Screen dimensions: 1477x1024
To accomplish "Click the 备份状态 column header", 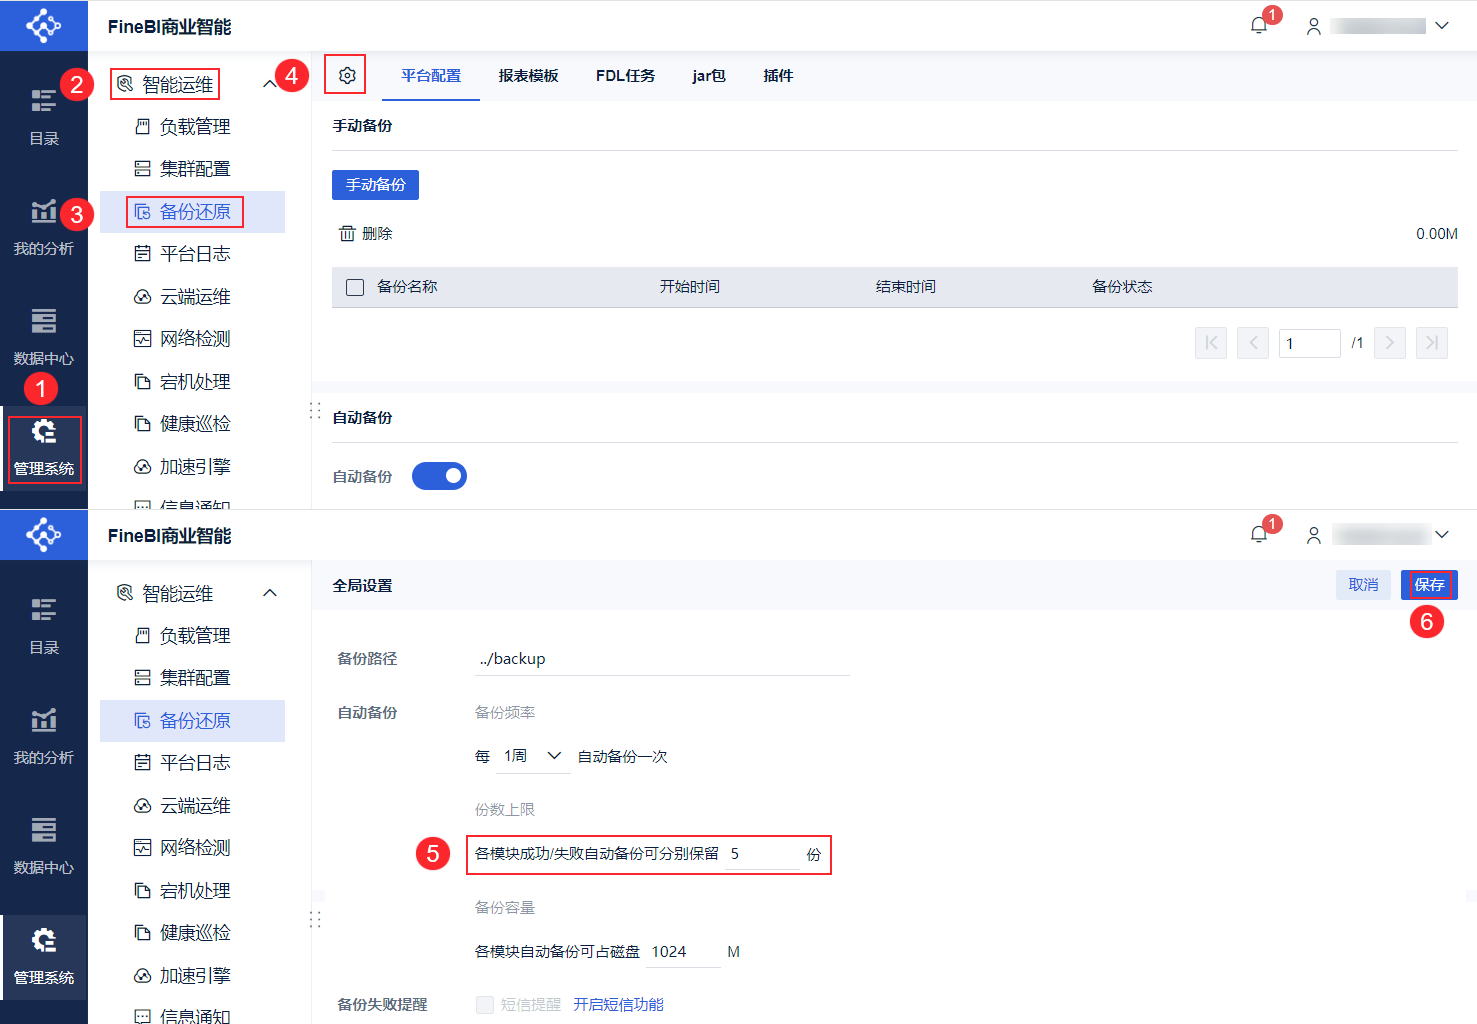I will [x=1122, y=287].
